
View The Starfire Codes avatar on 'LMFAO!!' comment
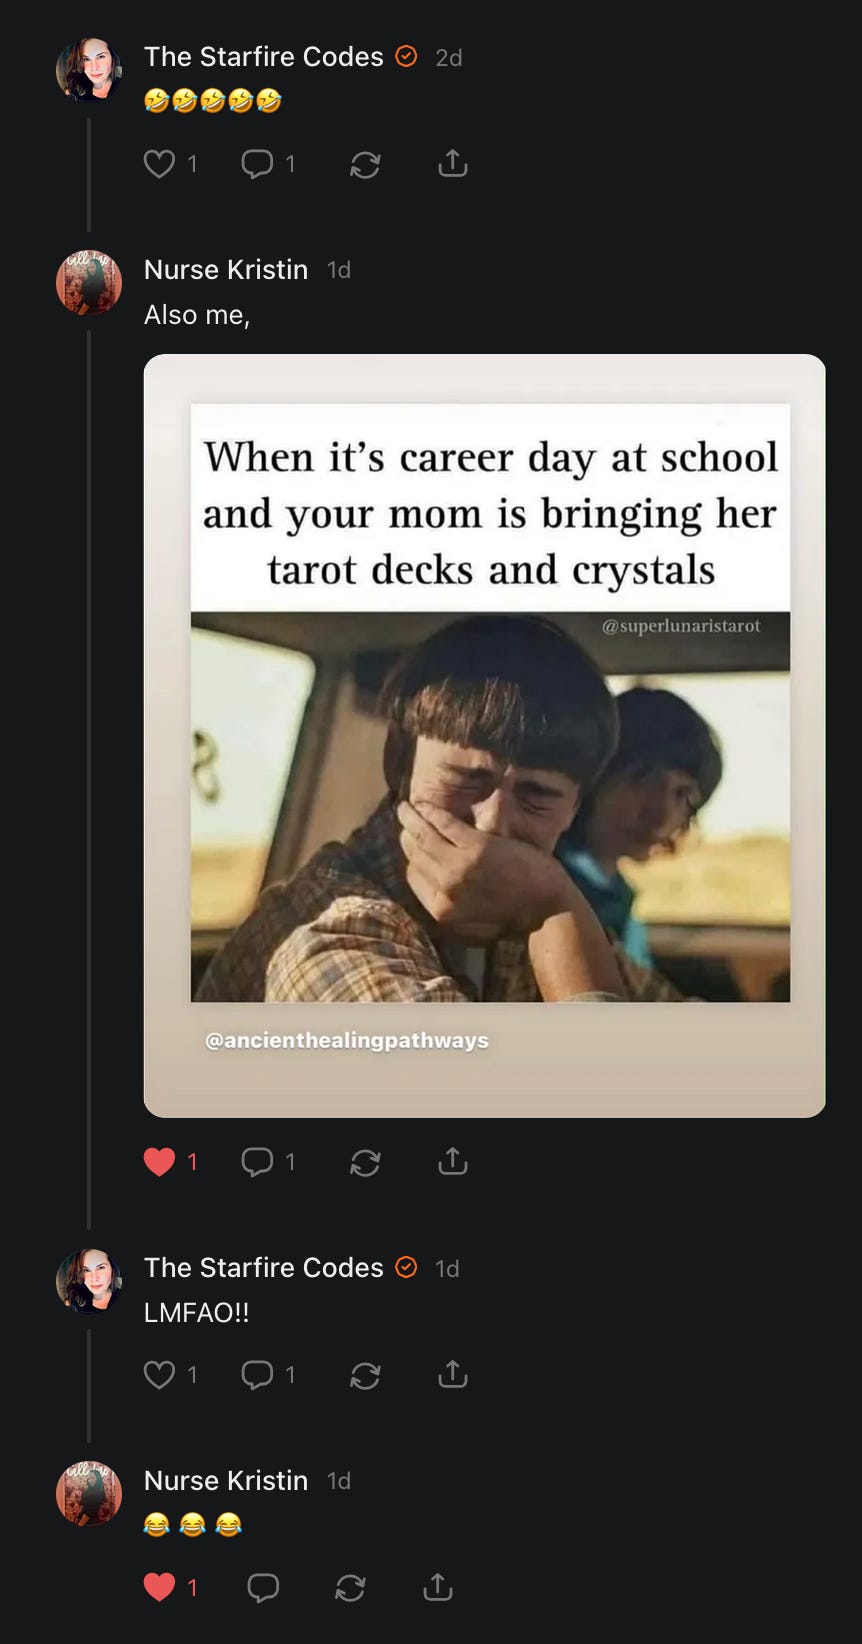click(89, 1280)
